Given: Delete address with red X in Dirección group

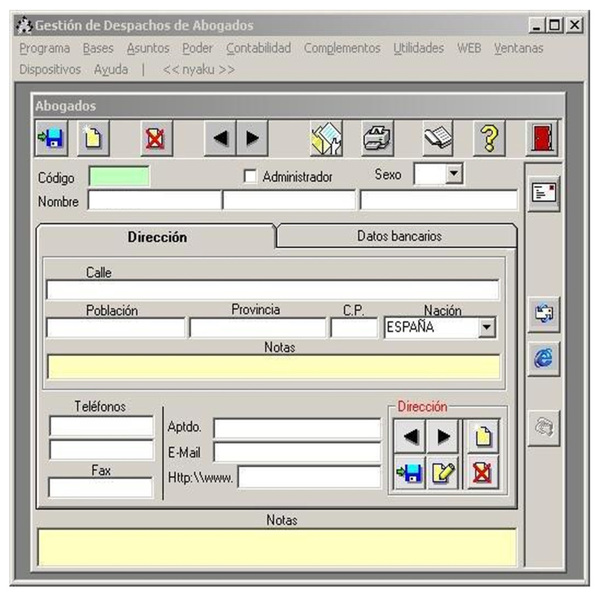Looking at the screenshot, I should pos(483,473).
